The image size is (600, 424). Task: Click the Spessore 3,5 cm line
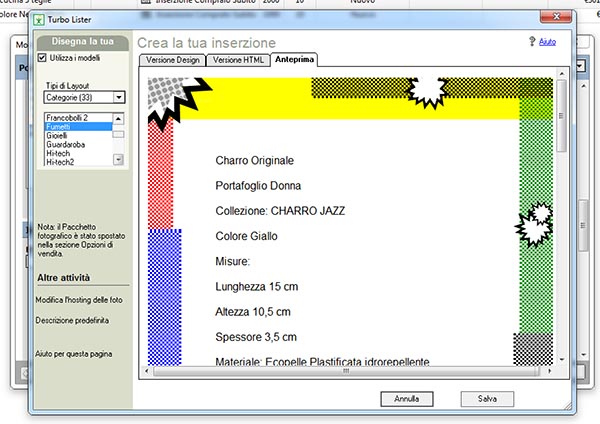point(256,337)
